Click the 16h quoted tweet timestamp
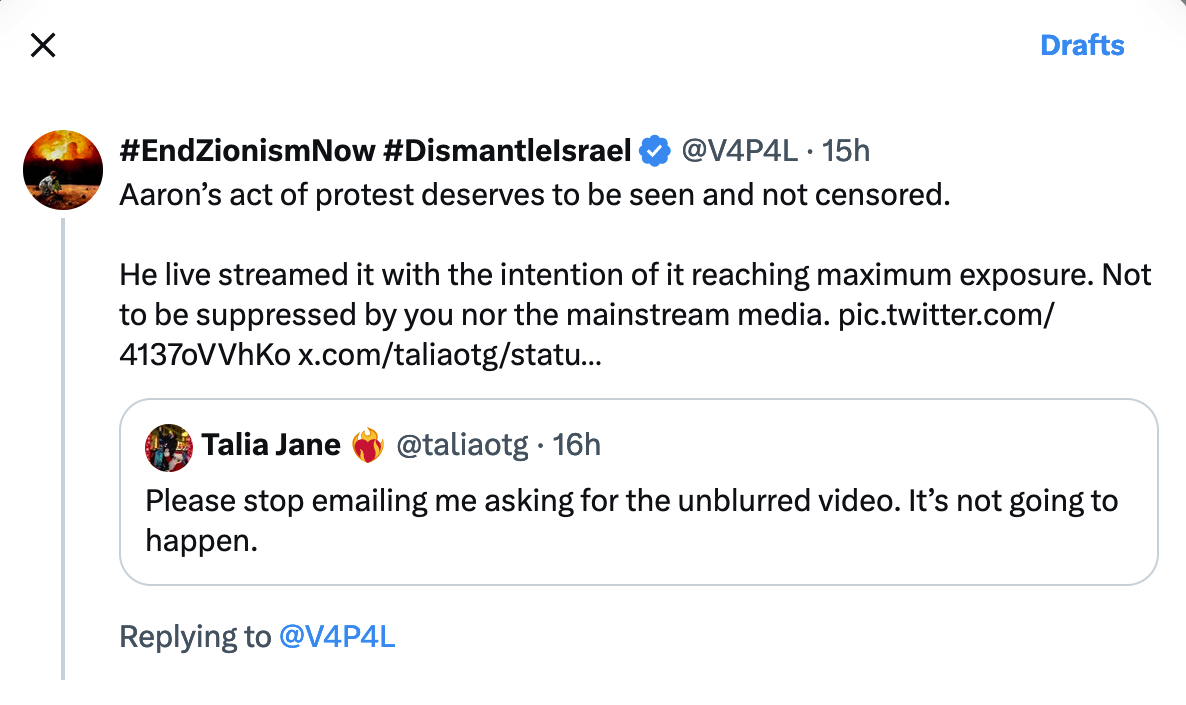Viewport: 1186px width, 705px height. click(x=577, y=445)
